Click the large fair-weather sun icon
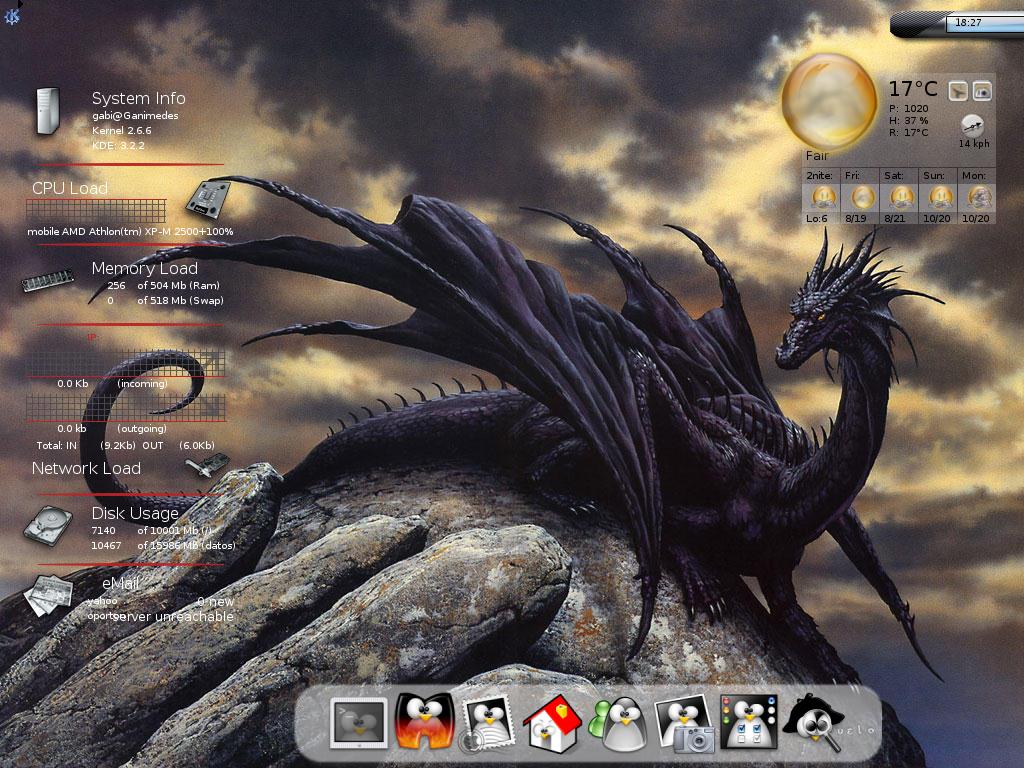This screenshot has width=1024, height=768. pos(829,101)
